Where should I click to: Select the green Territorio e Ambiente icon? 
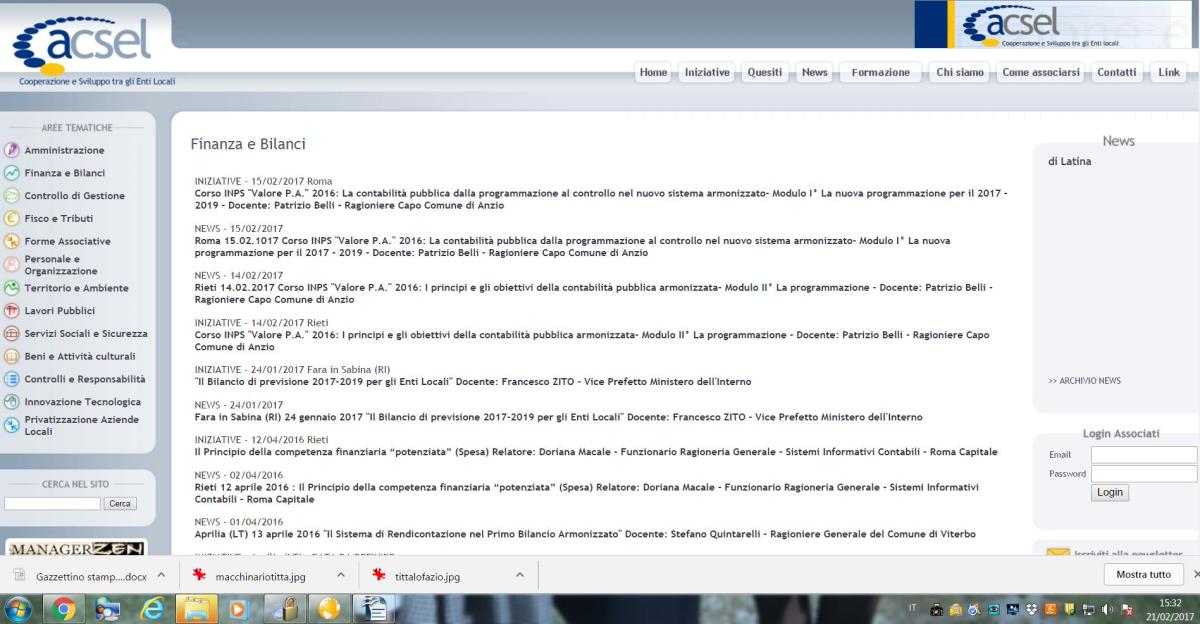pyautogui.click(x=12, y=288)
